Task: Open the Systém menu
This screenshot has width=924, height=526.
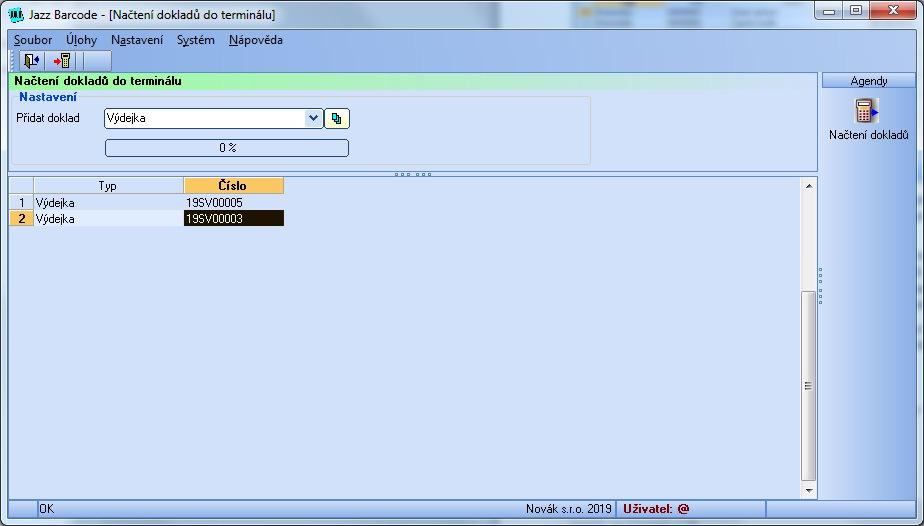Action: (x=196, y=40)
